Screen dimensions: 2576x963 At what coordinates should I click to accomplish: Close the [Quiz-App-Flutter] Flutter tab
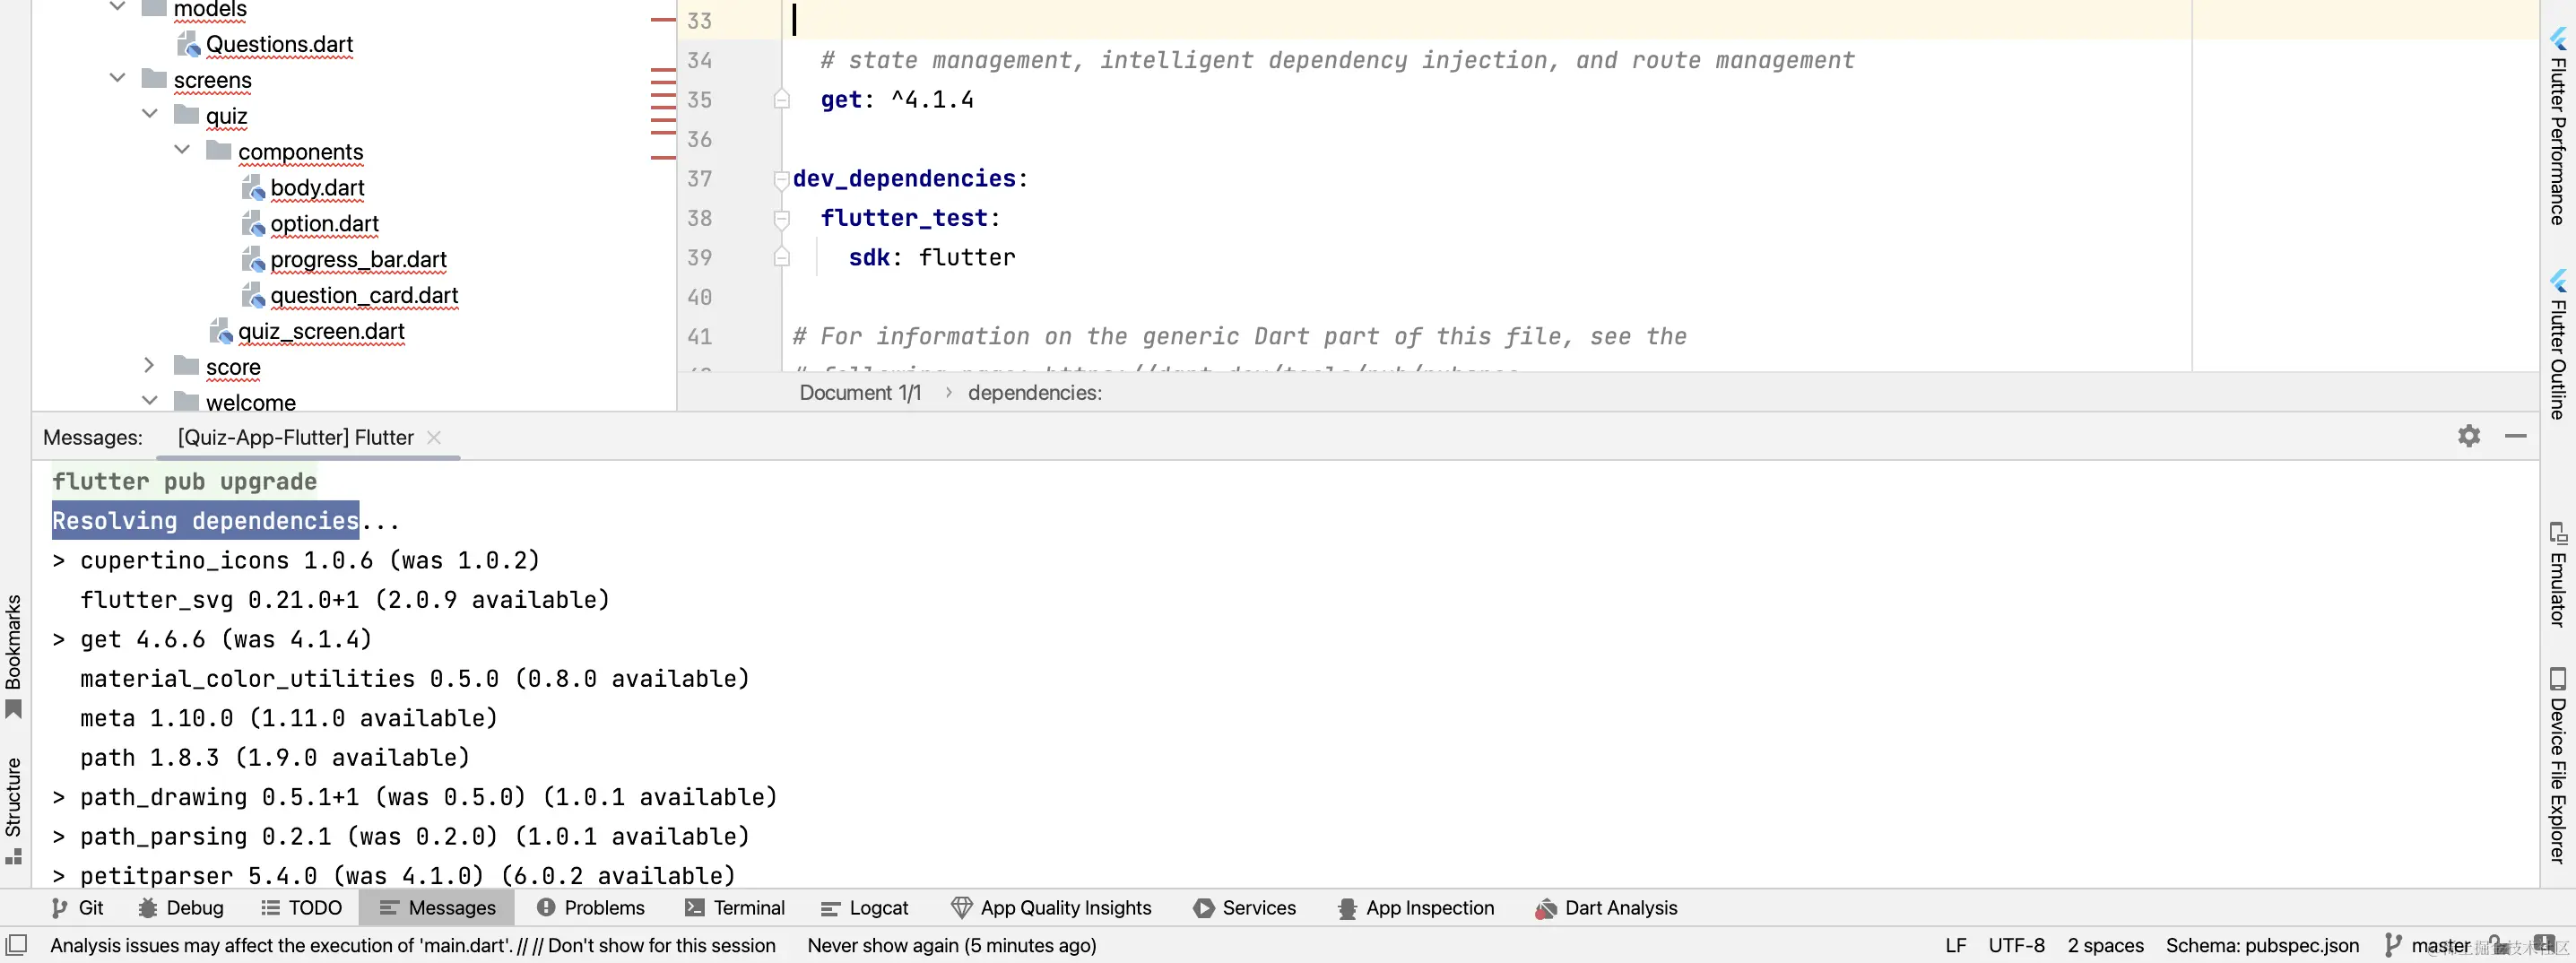click(x=434, y=437)
